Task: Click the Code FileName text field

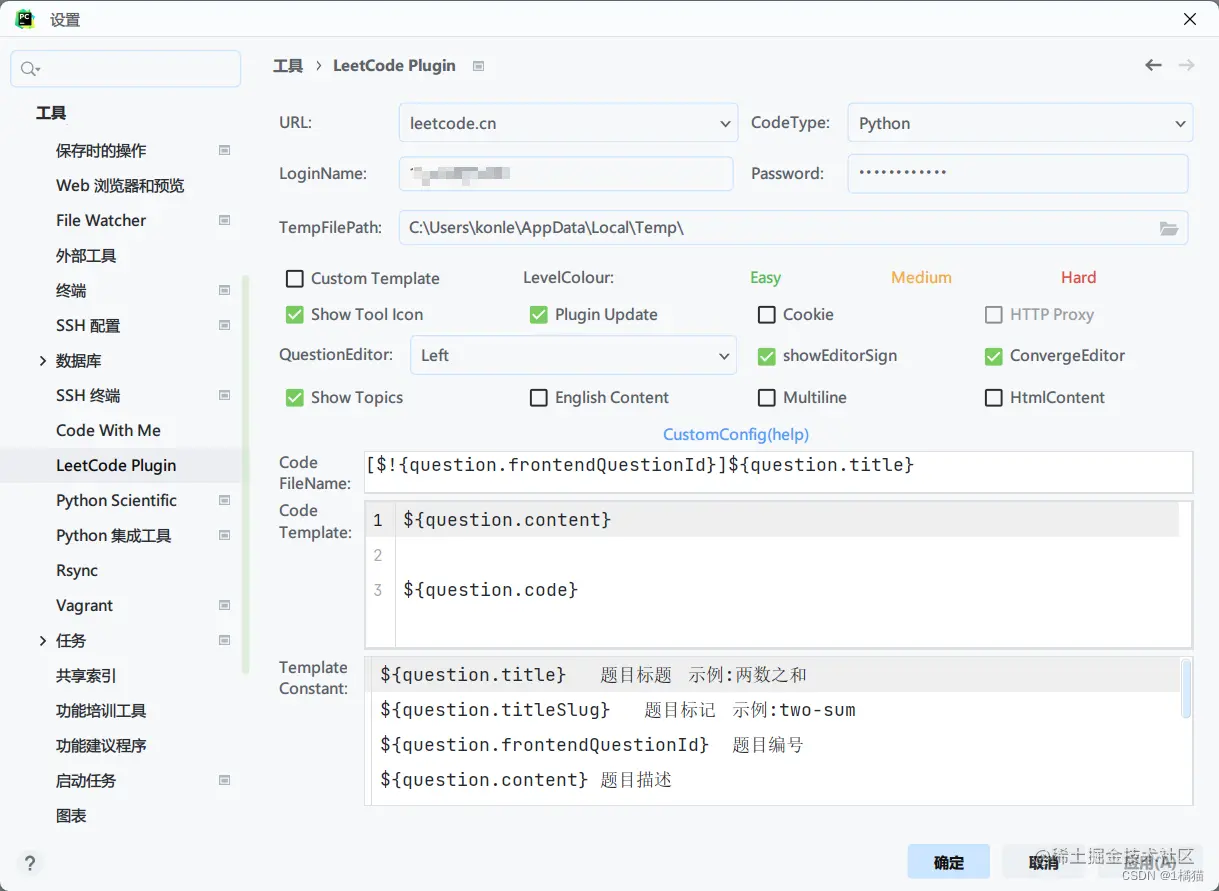Action: 780,471
